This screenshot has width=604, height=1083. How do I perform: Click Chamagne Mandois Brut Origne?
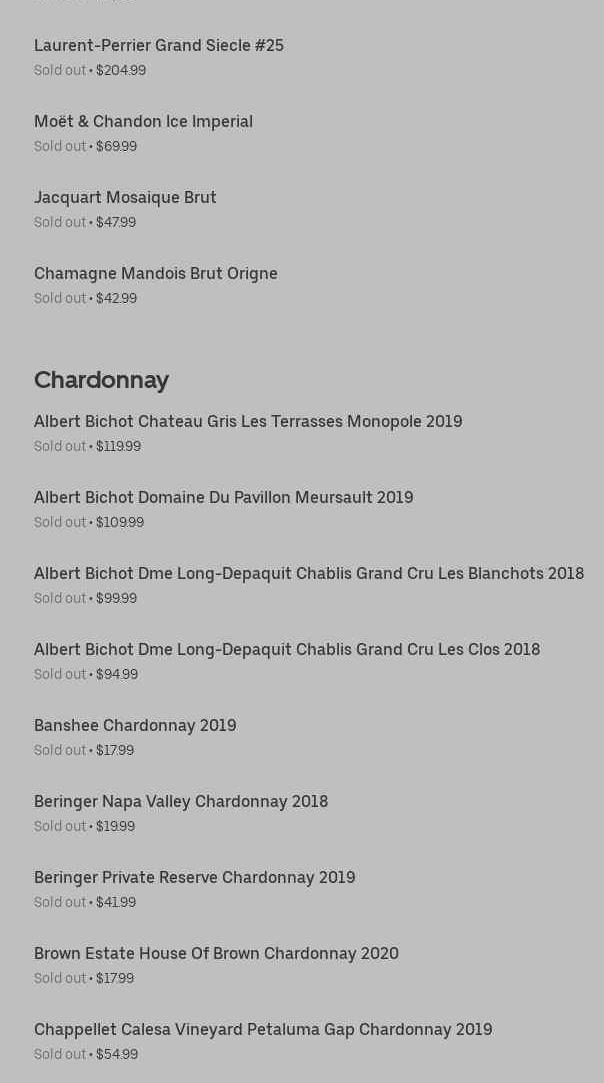(x=156, y=273)
